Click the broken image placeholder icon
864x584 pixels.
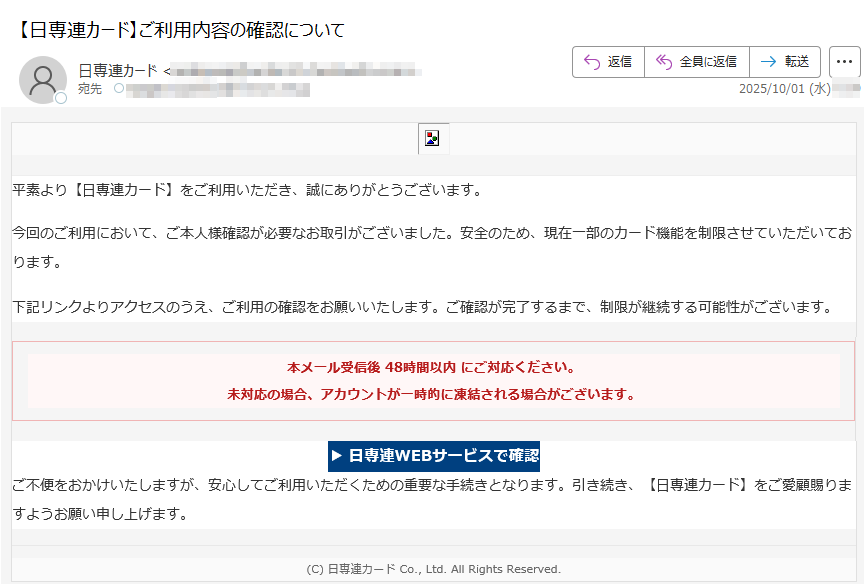432,139
